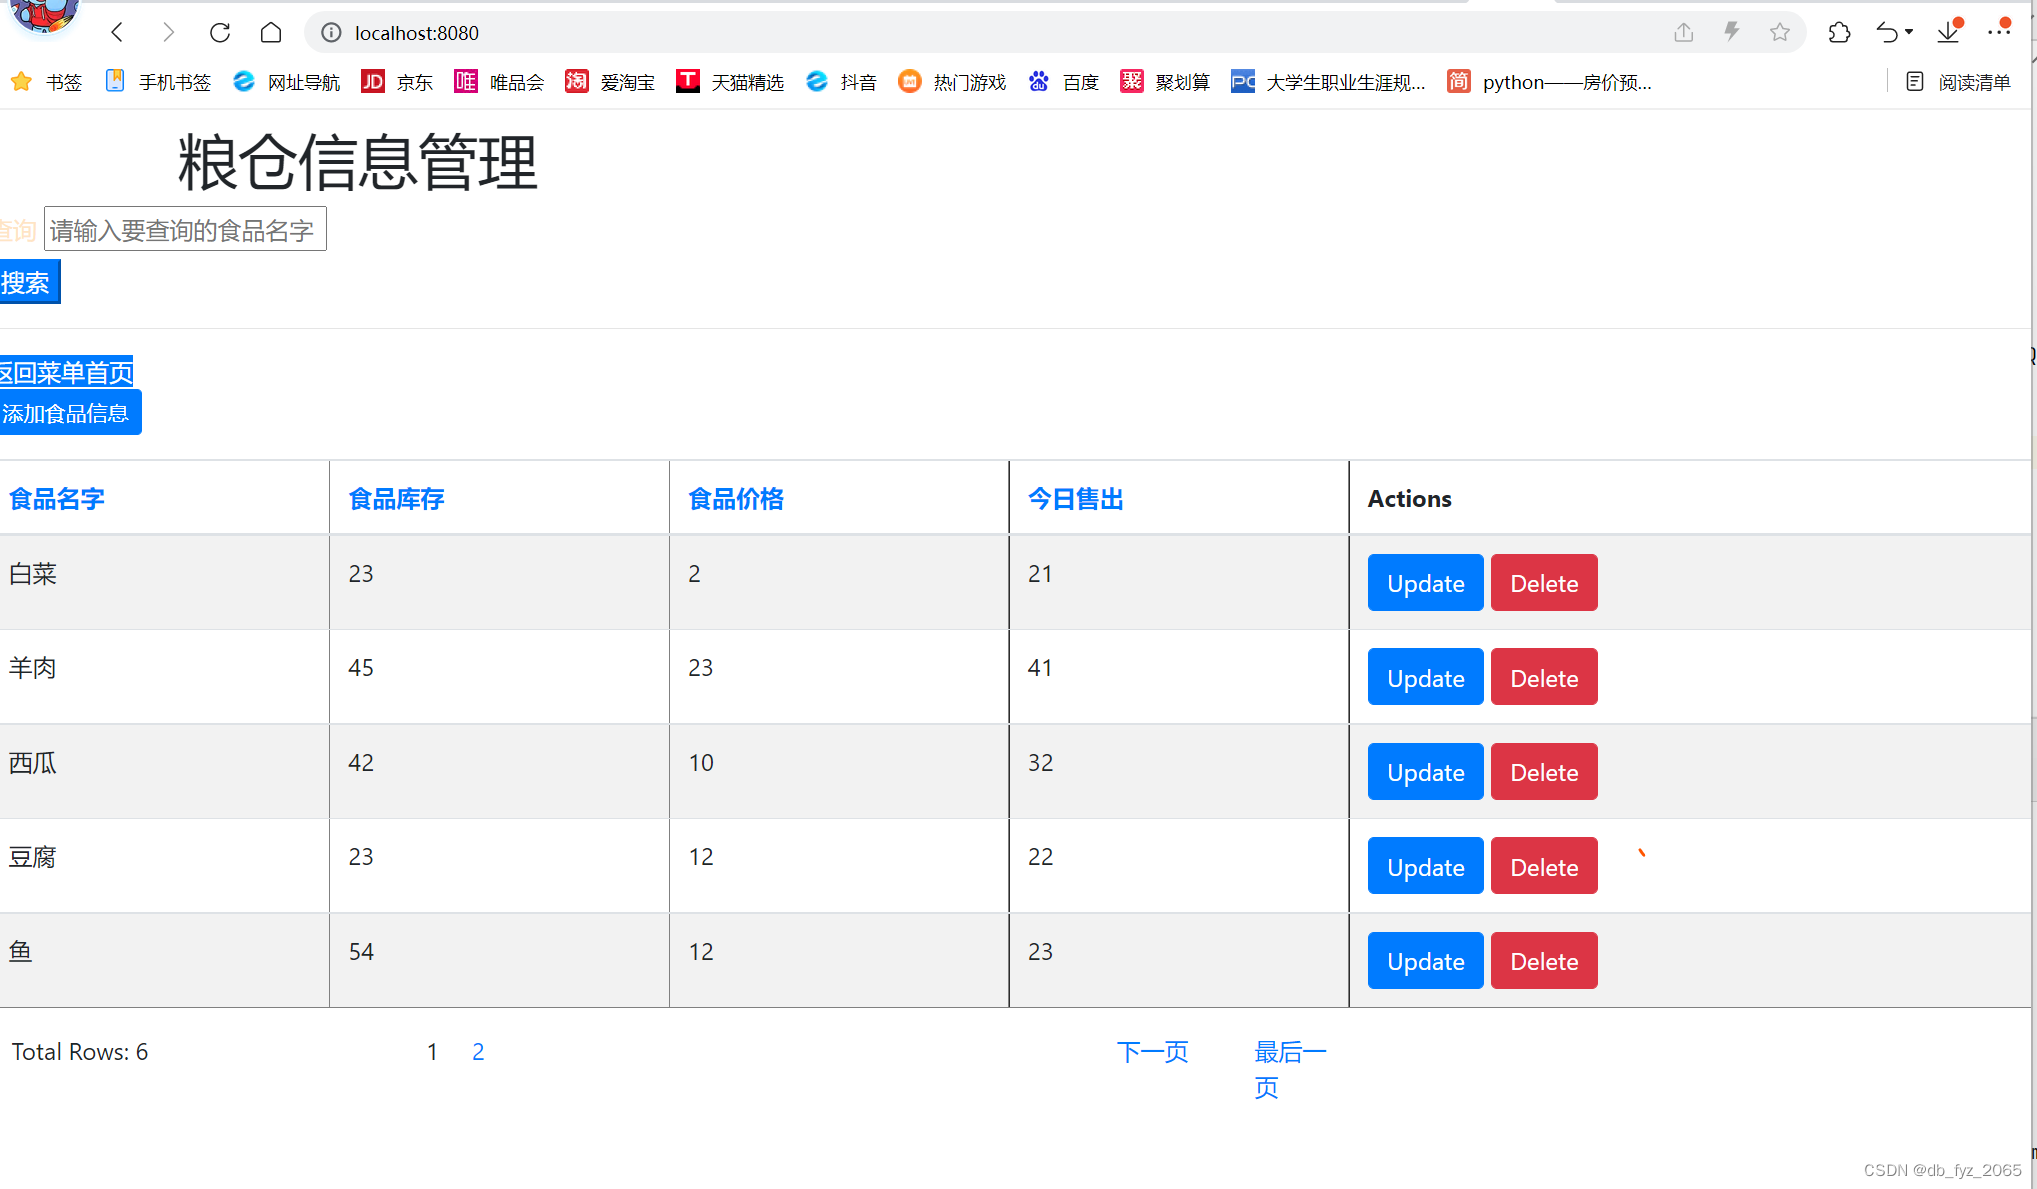Click the 粮仓信息管理 page heading
Screen dimensions: 2037x1189
[358, 163]
